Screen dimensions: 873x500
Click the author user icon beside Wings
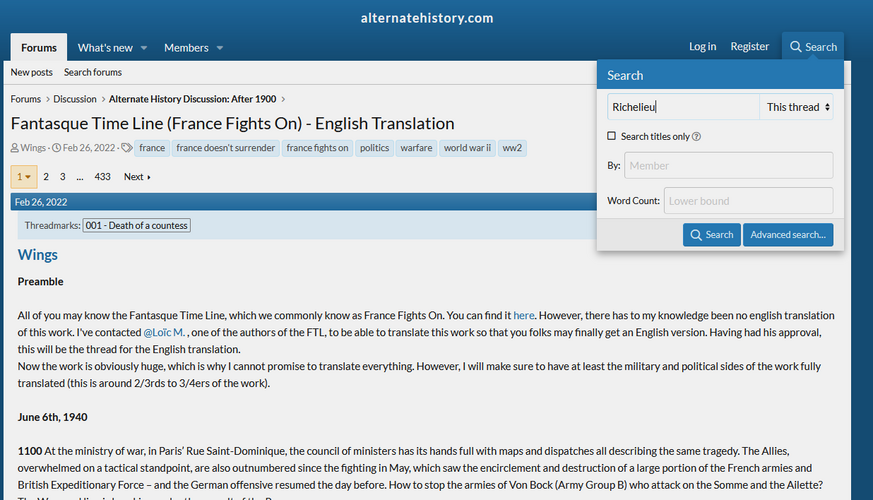pyautogui.click(x=14, y=148)
